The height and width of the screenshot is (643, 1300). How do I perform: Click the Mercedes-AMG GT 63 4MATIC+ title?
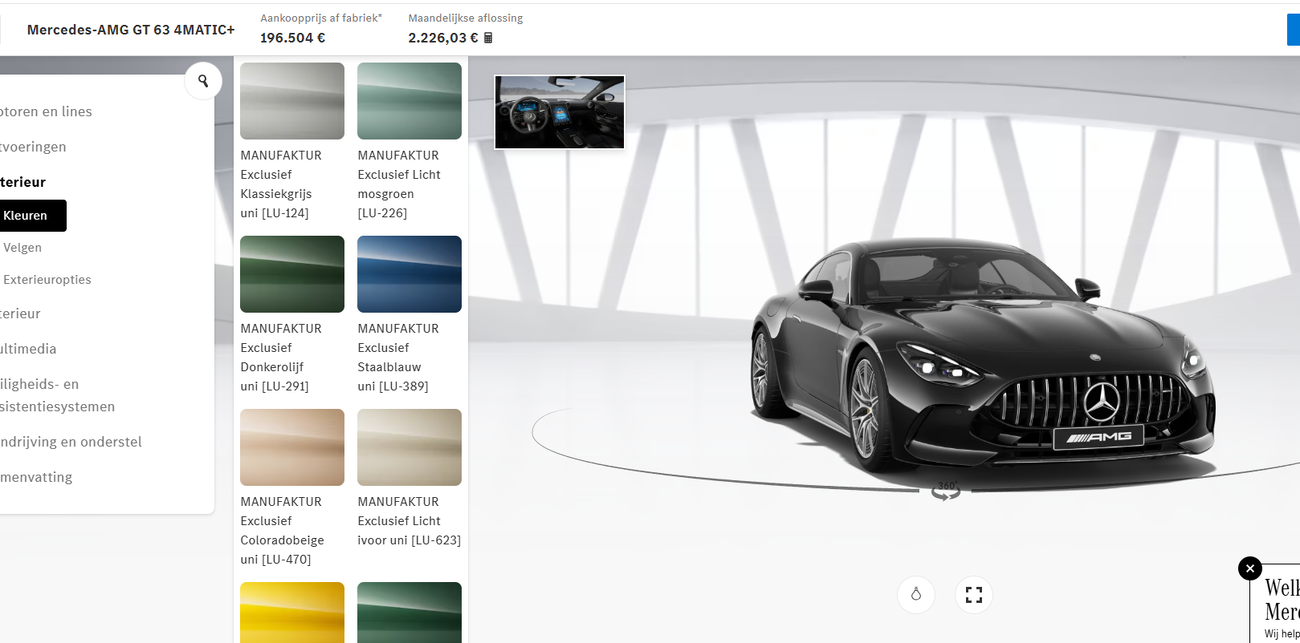(131, 30)
